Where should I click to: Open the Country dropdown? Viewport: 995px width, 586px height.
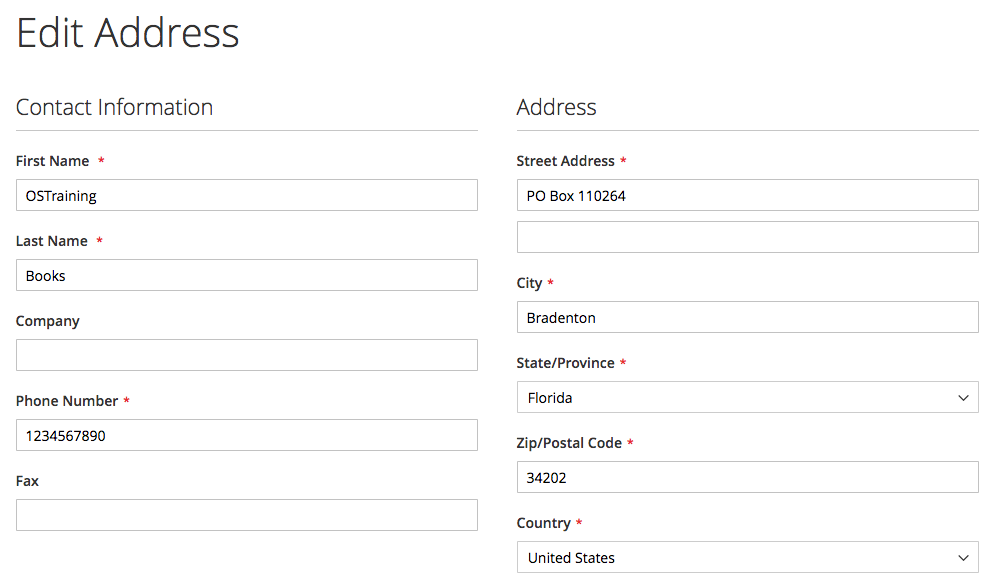coord(747,557)
